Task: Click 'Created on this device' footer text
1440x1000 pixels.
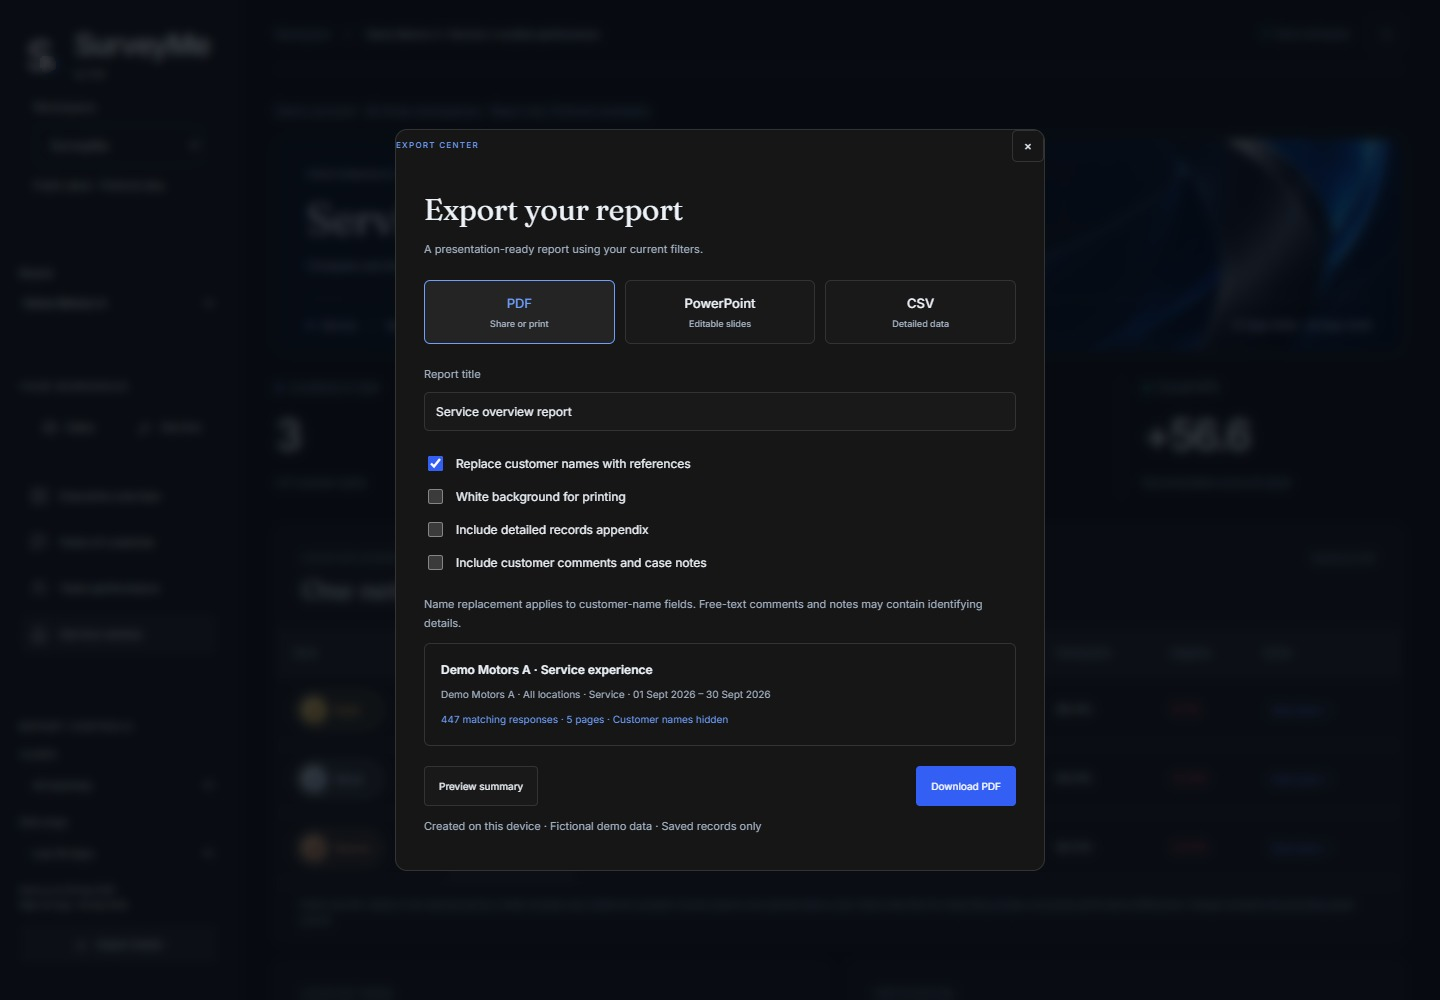Action: click(482, 826)
